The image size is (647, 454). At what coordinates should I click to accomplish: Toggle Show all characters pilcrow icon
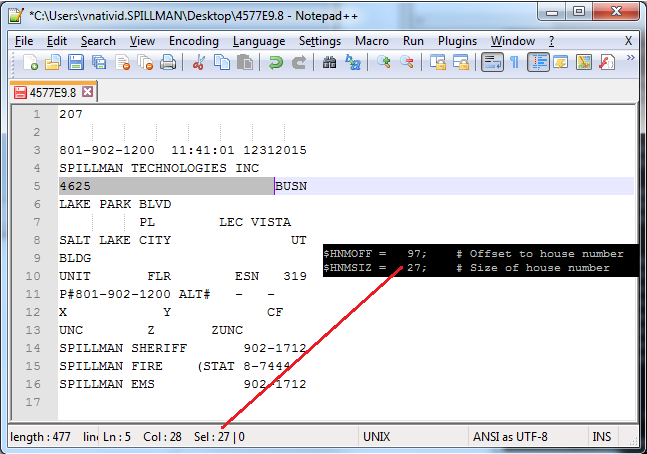[515, 62]
